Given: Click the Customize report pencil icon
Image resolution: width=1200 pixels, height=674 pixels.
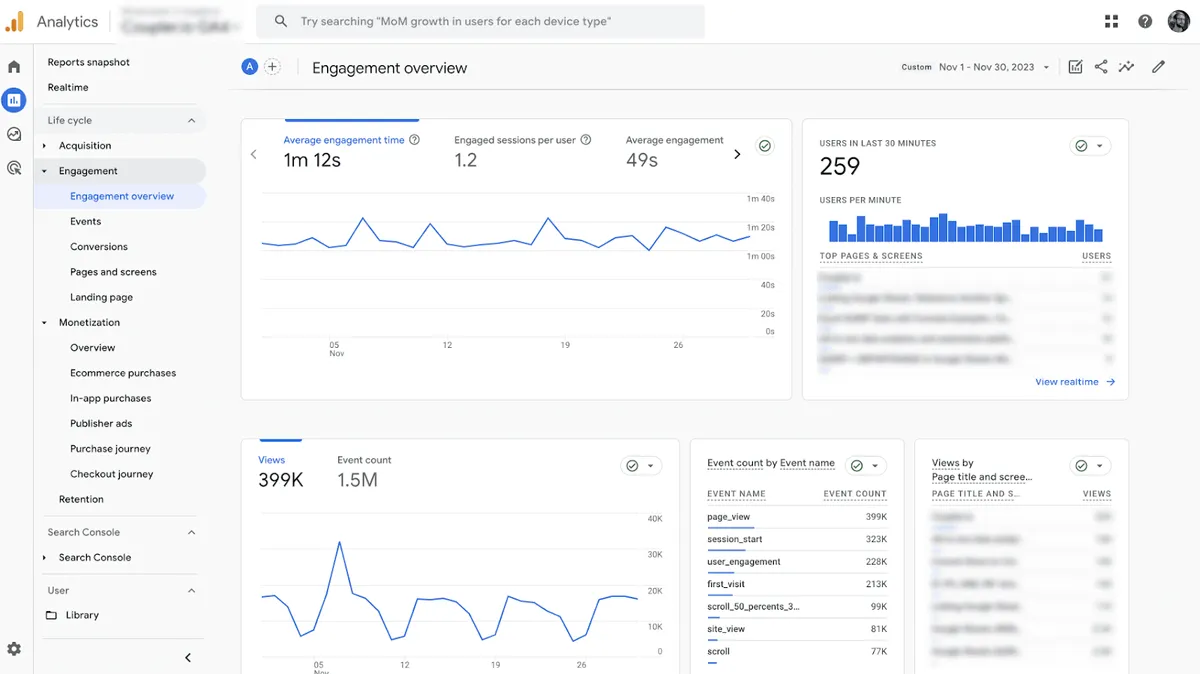Looking at the screenshot, I should [1158, 67].
